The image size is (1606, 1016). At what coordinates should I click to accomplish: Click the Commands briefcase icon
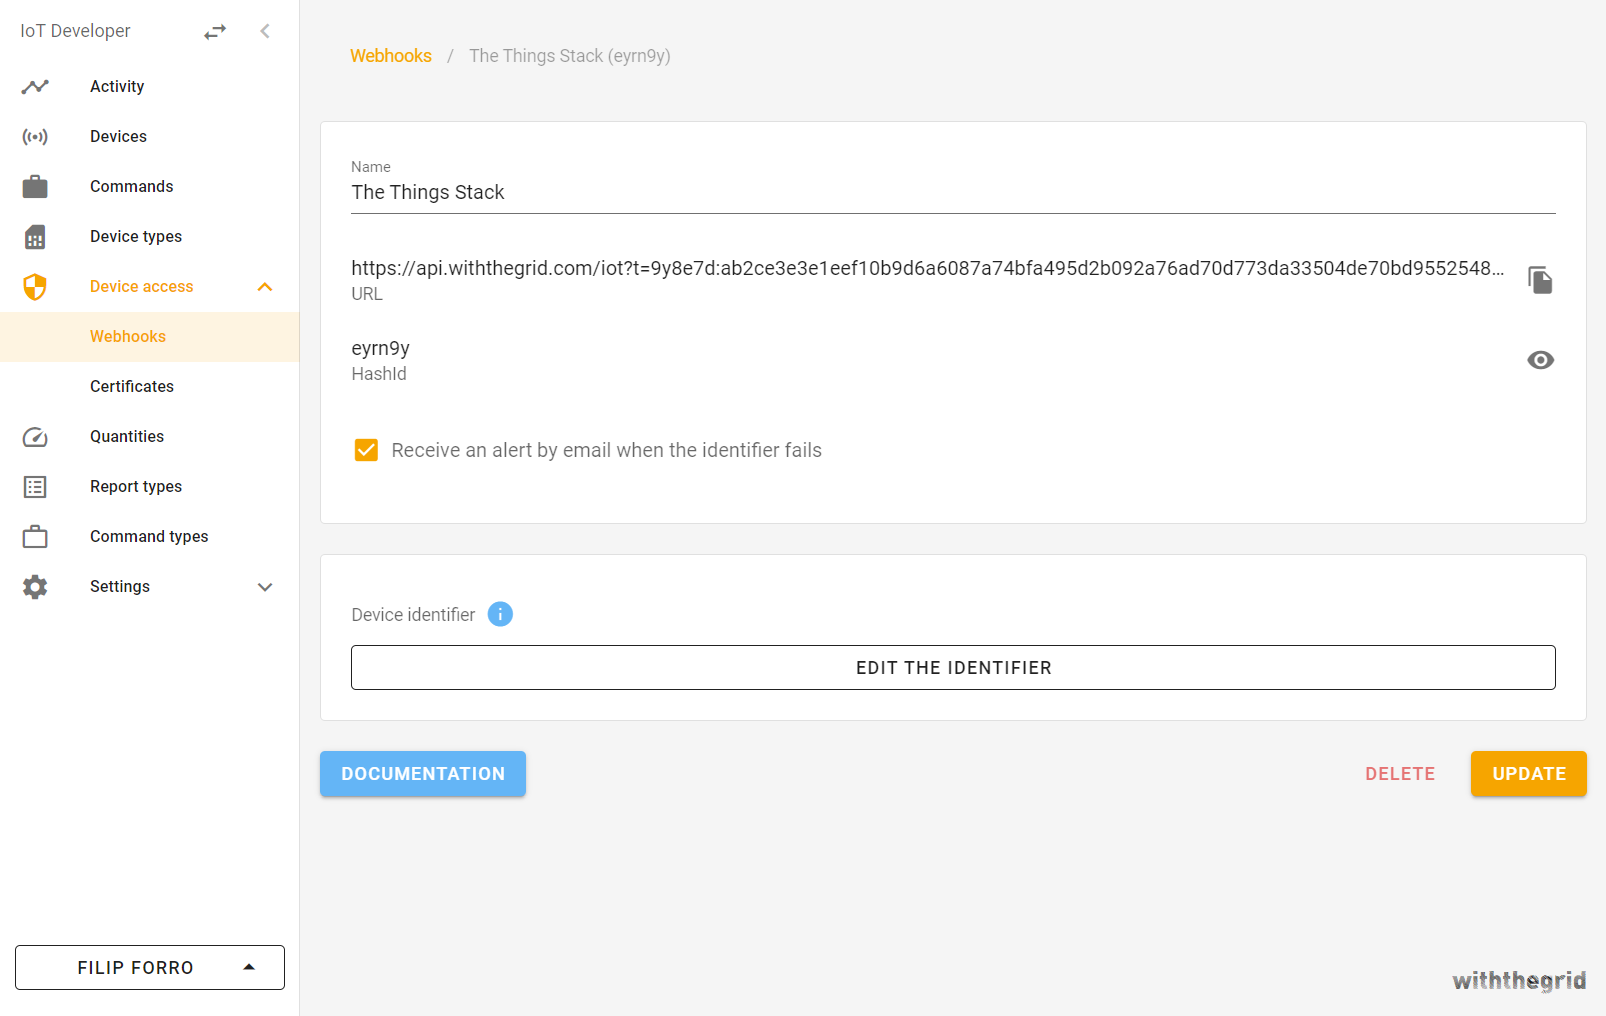tap(35, 186)
